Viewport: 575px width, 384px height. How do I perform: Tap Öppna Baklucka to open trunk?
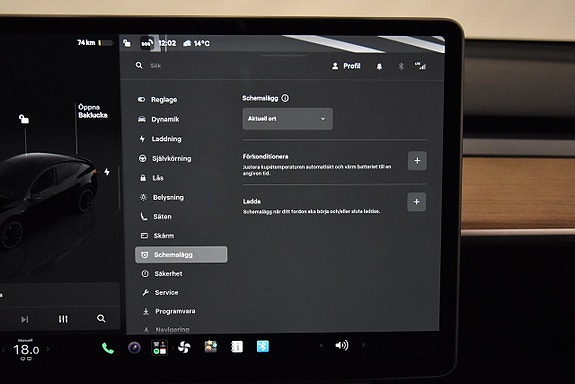tap(93, 111)
